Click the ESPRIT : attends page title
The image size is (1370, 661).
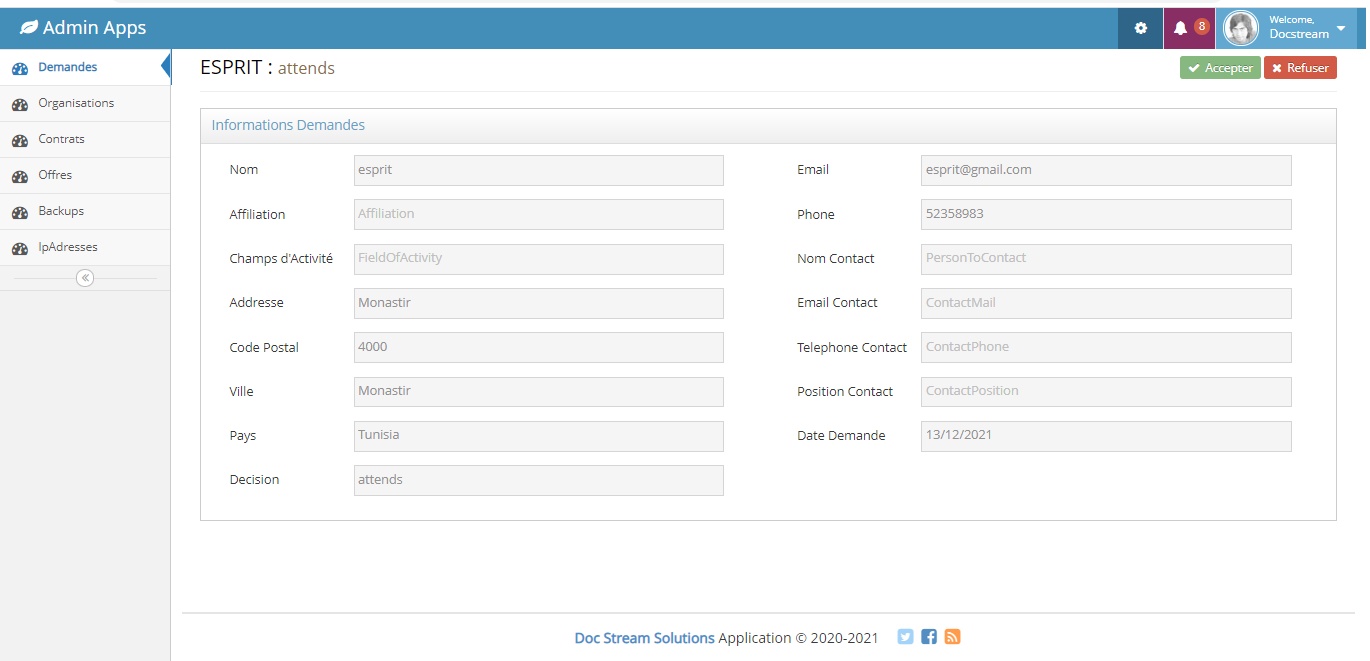[267, 68]
